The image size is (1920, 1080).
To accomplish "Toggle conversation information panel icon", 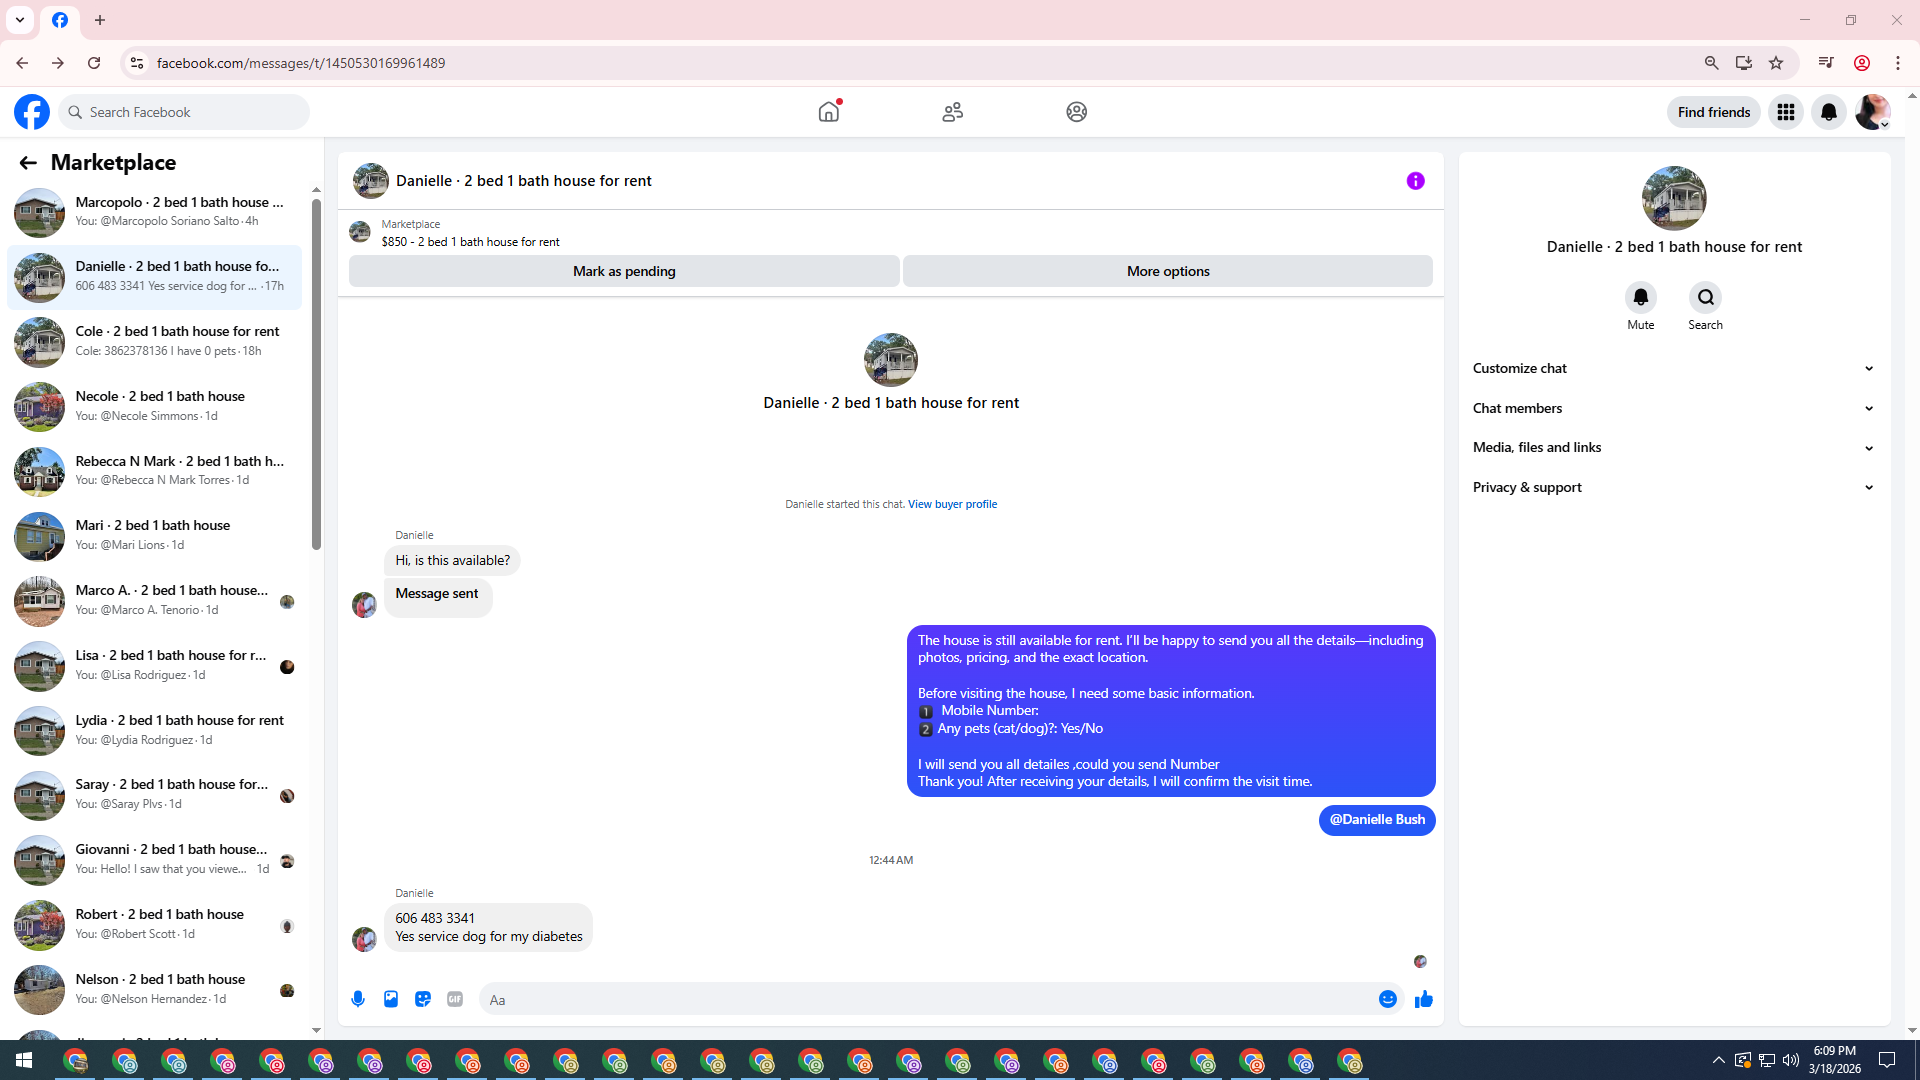I will coord(1415,181).
